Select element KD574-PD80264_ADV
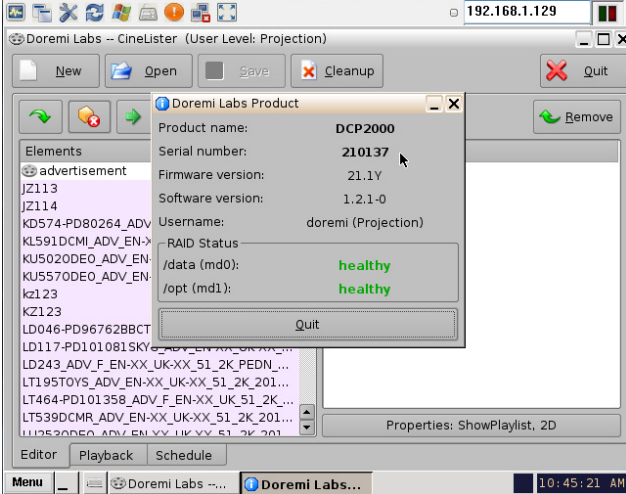This screenshot has height=494, width=626. pyautogui.click(x=86, y=224)
